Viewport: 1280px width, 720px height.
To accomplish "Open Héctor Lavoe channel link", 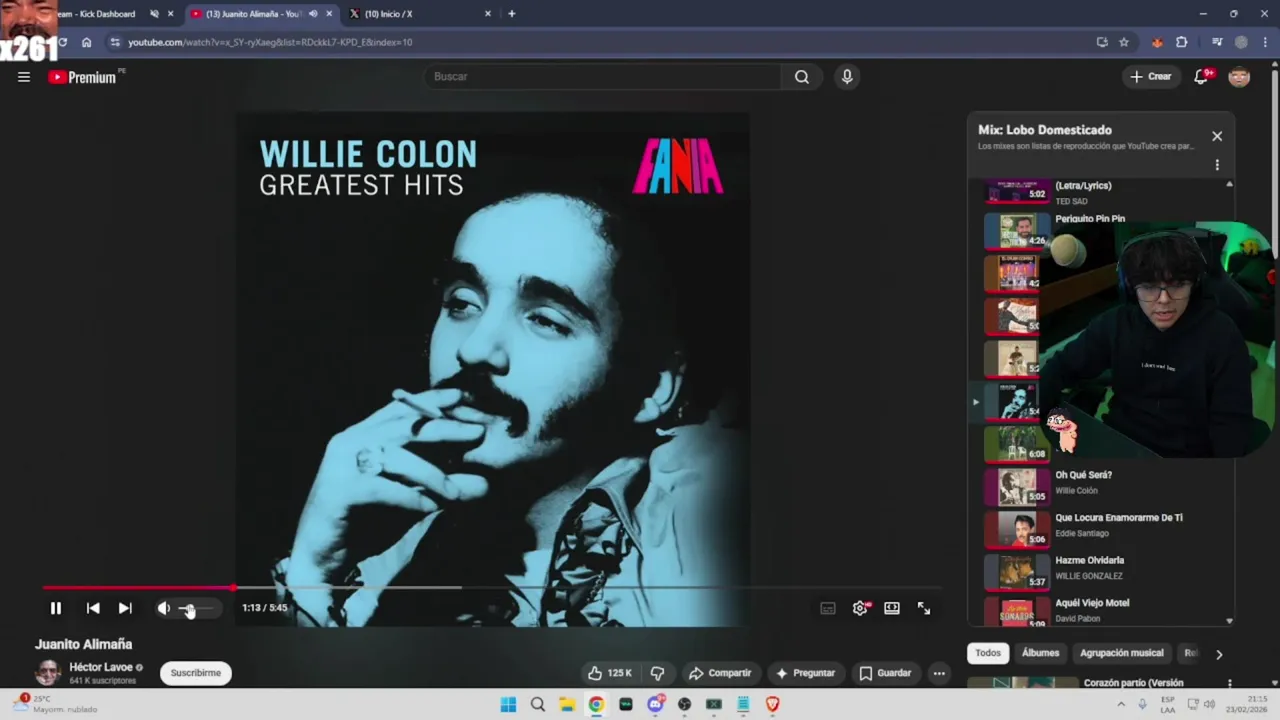I will click(x=100, y=667).
